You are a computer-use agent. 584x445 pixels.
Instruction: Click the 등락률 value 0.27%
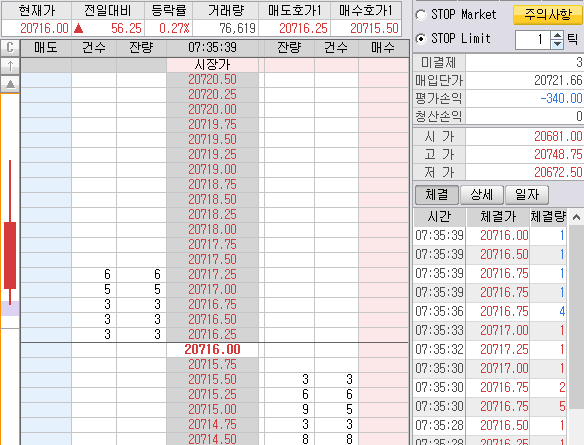(x=174, y=28)
